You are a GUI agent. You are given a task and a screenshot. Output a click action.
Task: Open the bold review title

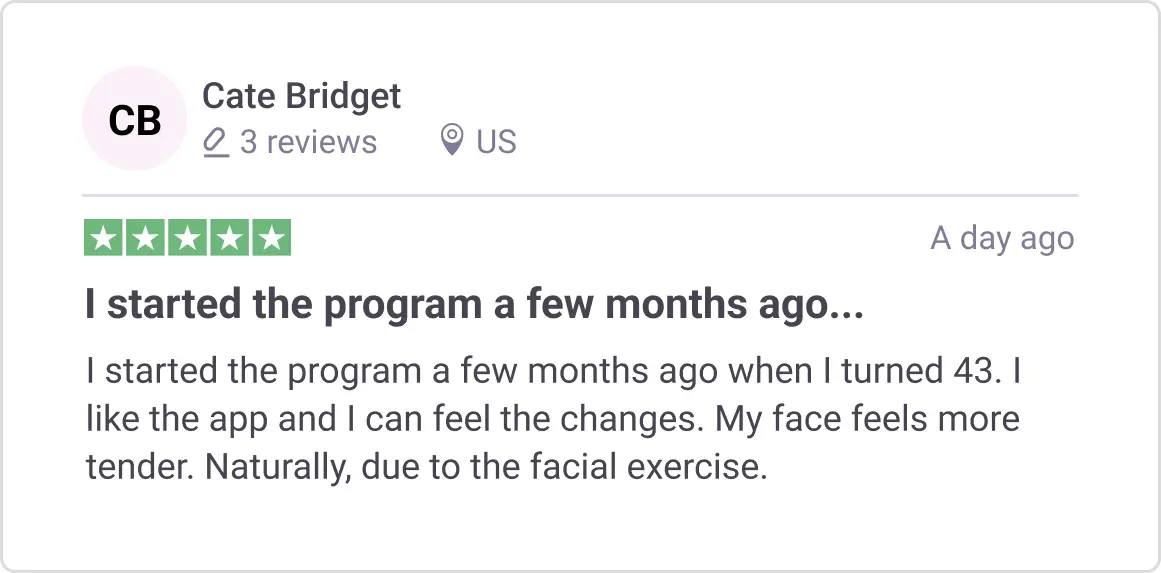pyautogui.click(x=474, y=306)
